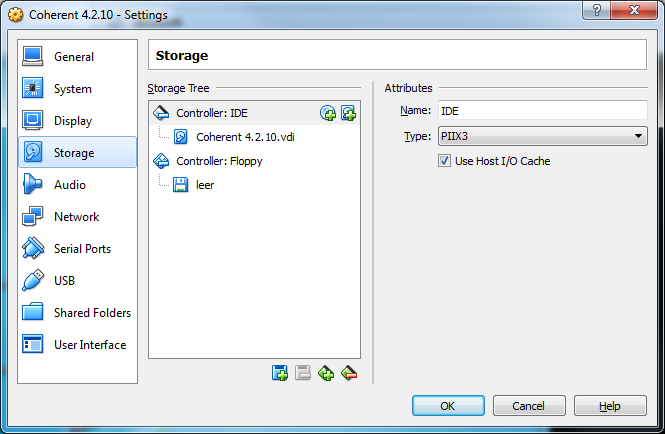This screenshot has width=665, height=434.
Task: Click the add optical drive icon on Controller: IDE
Action: click(328, 113)
